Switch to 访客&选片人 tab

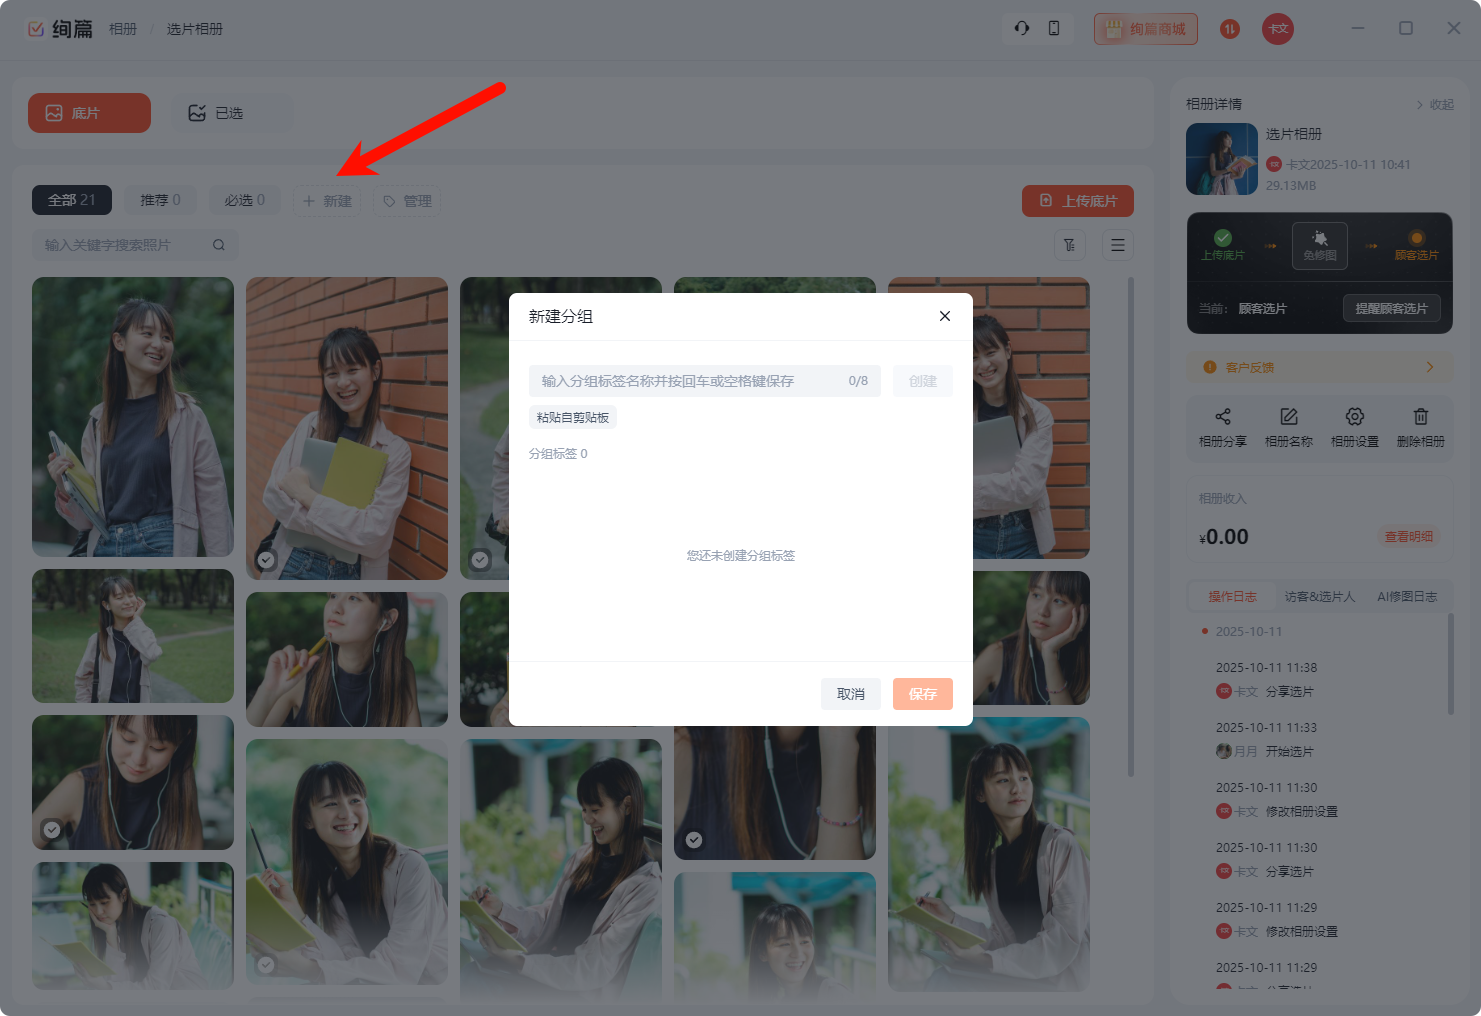click(x=1319, y=597)
